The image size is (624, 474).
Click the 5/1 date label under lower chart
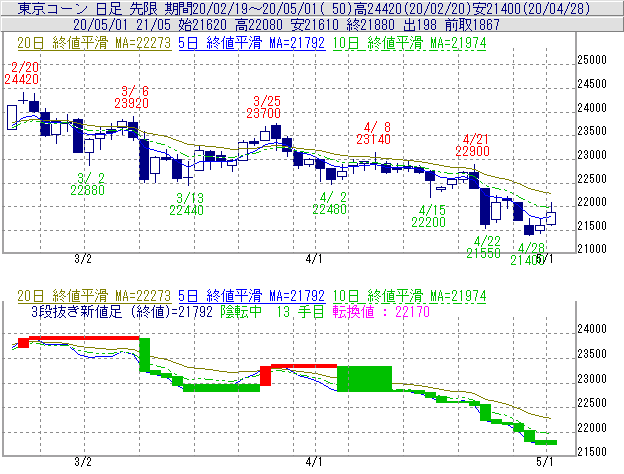pos(544,462)
